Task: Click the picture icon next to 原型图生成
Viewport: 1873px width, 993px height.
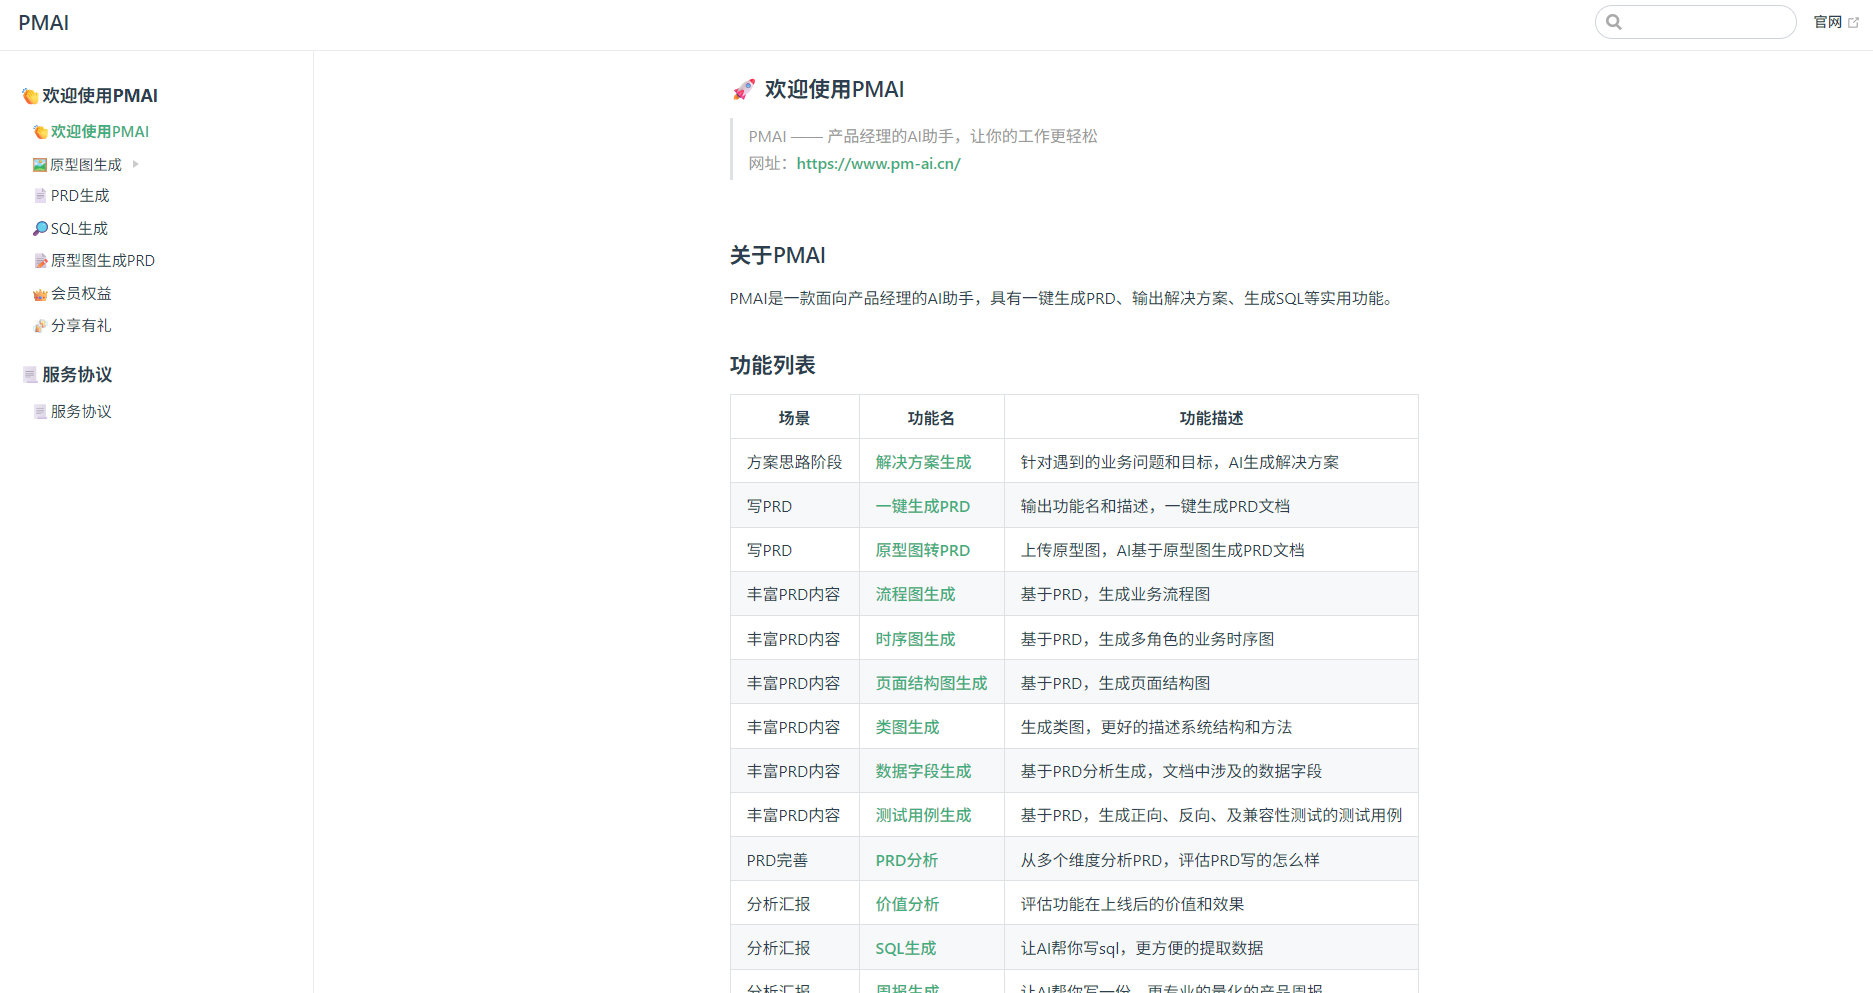Action: click(40, 165)
